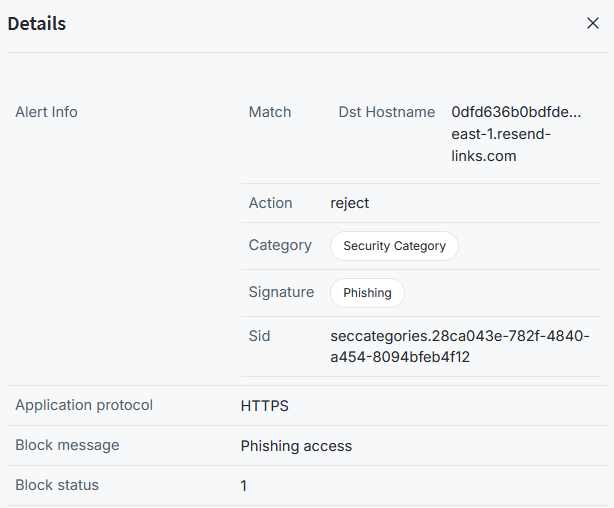Click the reject action value
614x508 pixels.
point(350,203)
